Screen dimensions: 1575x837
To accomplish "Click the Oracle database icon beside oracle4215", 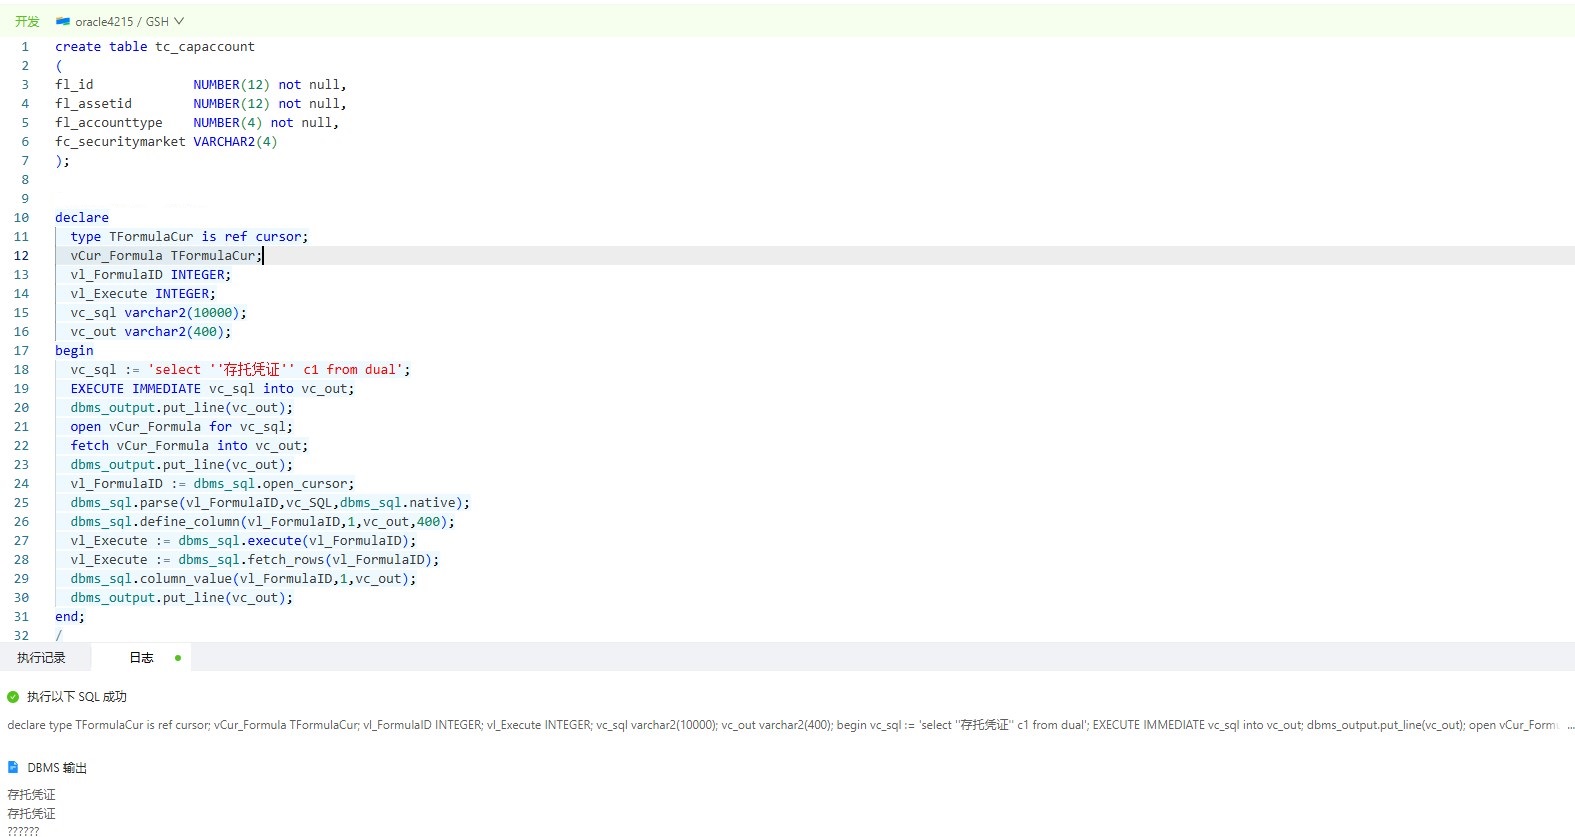I will pyautogui.click(x=63, y=21).
